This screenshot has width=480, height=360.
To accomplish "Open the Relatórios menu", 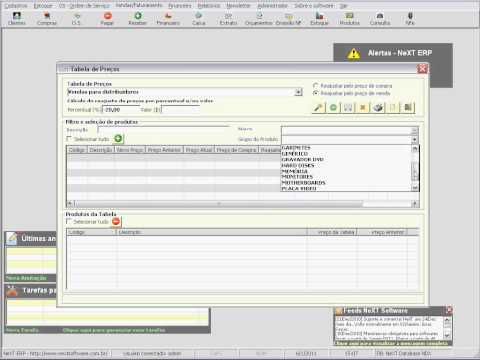I will (209, 6).
